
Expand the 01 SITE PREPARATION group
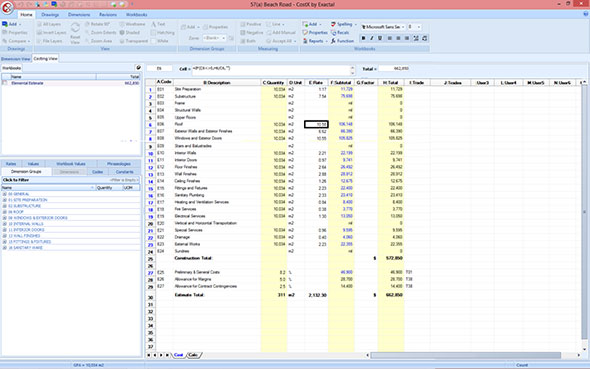[x=5, y=200]
